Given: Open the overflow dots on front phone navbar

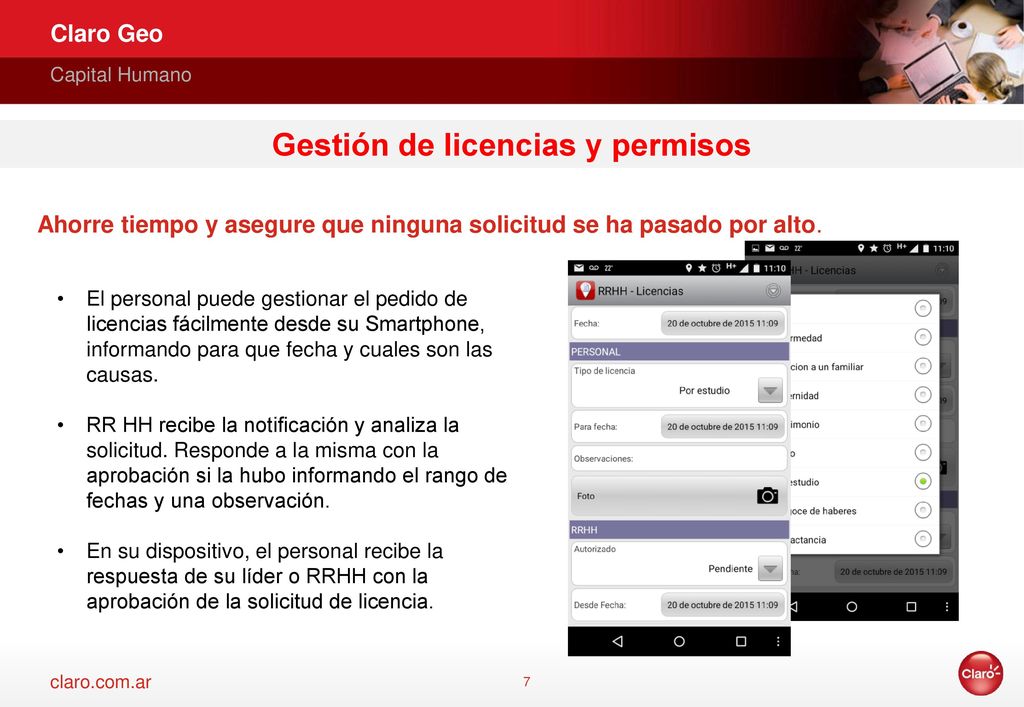Looking at the screenshot, I should pyautogui.click(x=778, y=641).
